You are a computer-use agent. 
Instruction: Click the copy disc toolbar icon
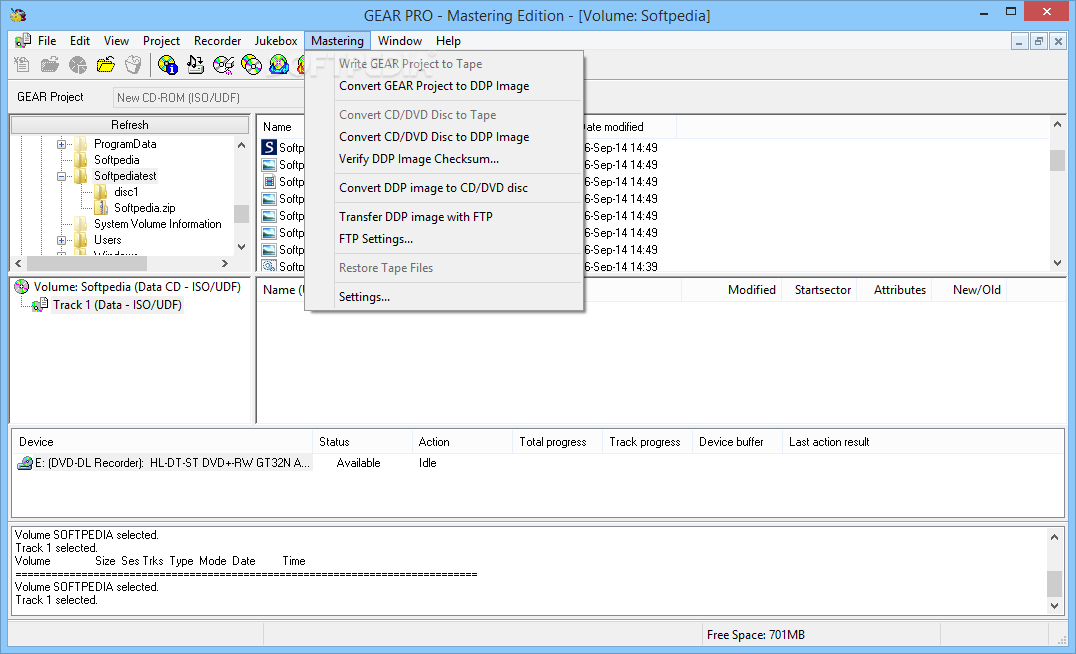click(x=252, y=65)
